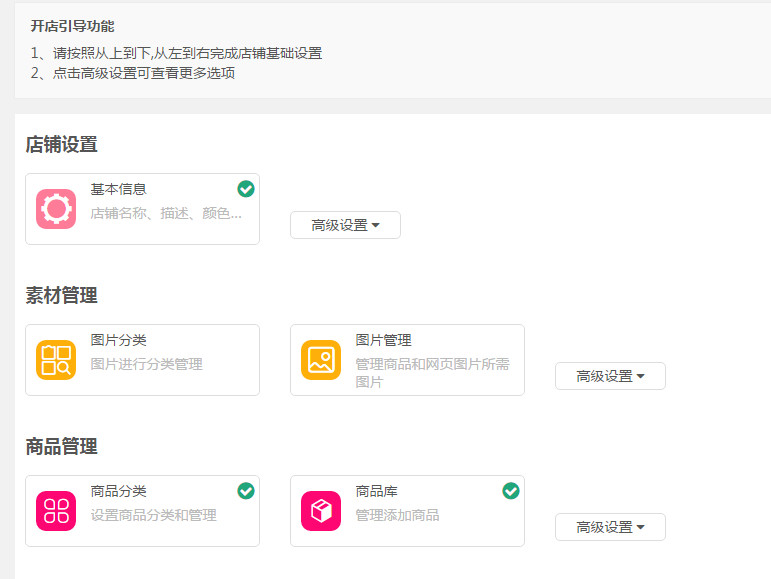The height and width of the screenshot is (579, 771).
Task: Open the 图片分类 title link
Action: 118,340
